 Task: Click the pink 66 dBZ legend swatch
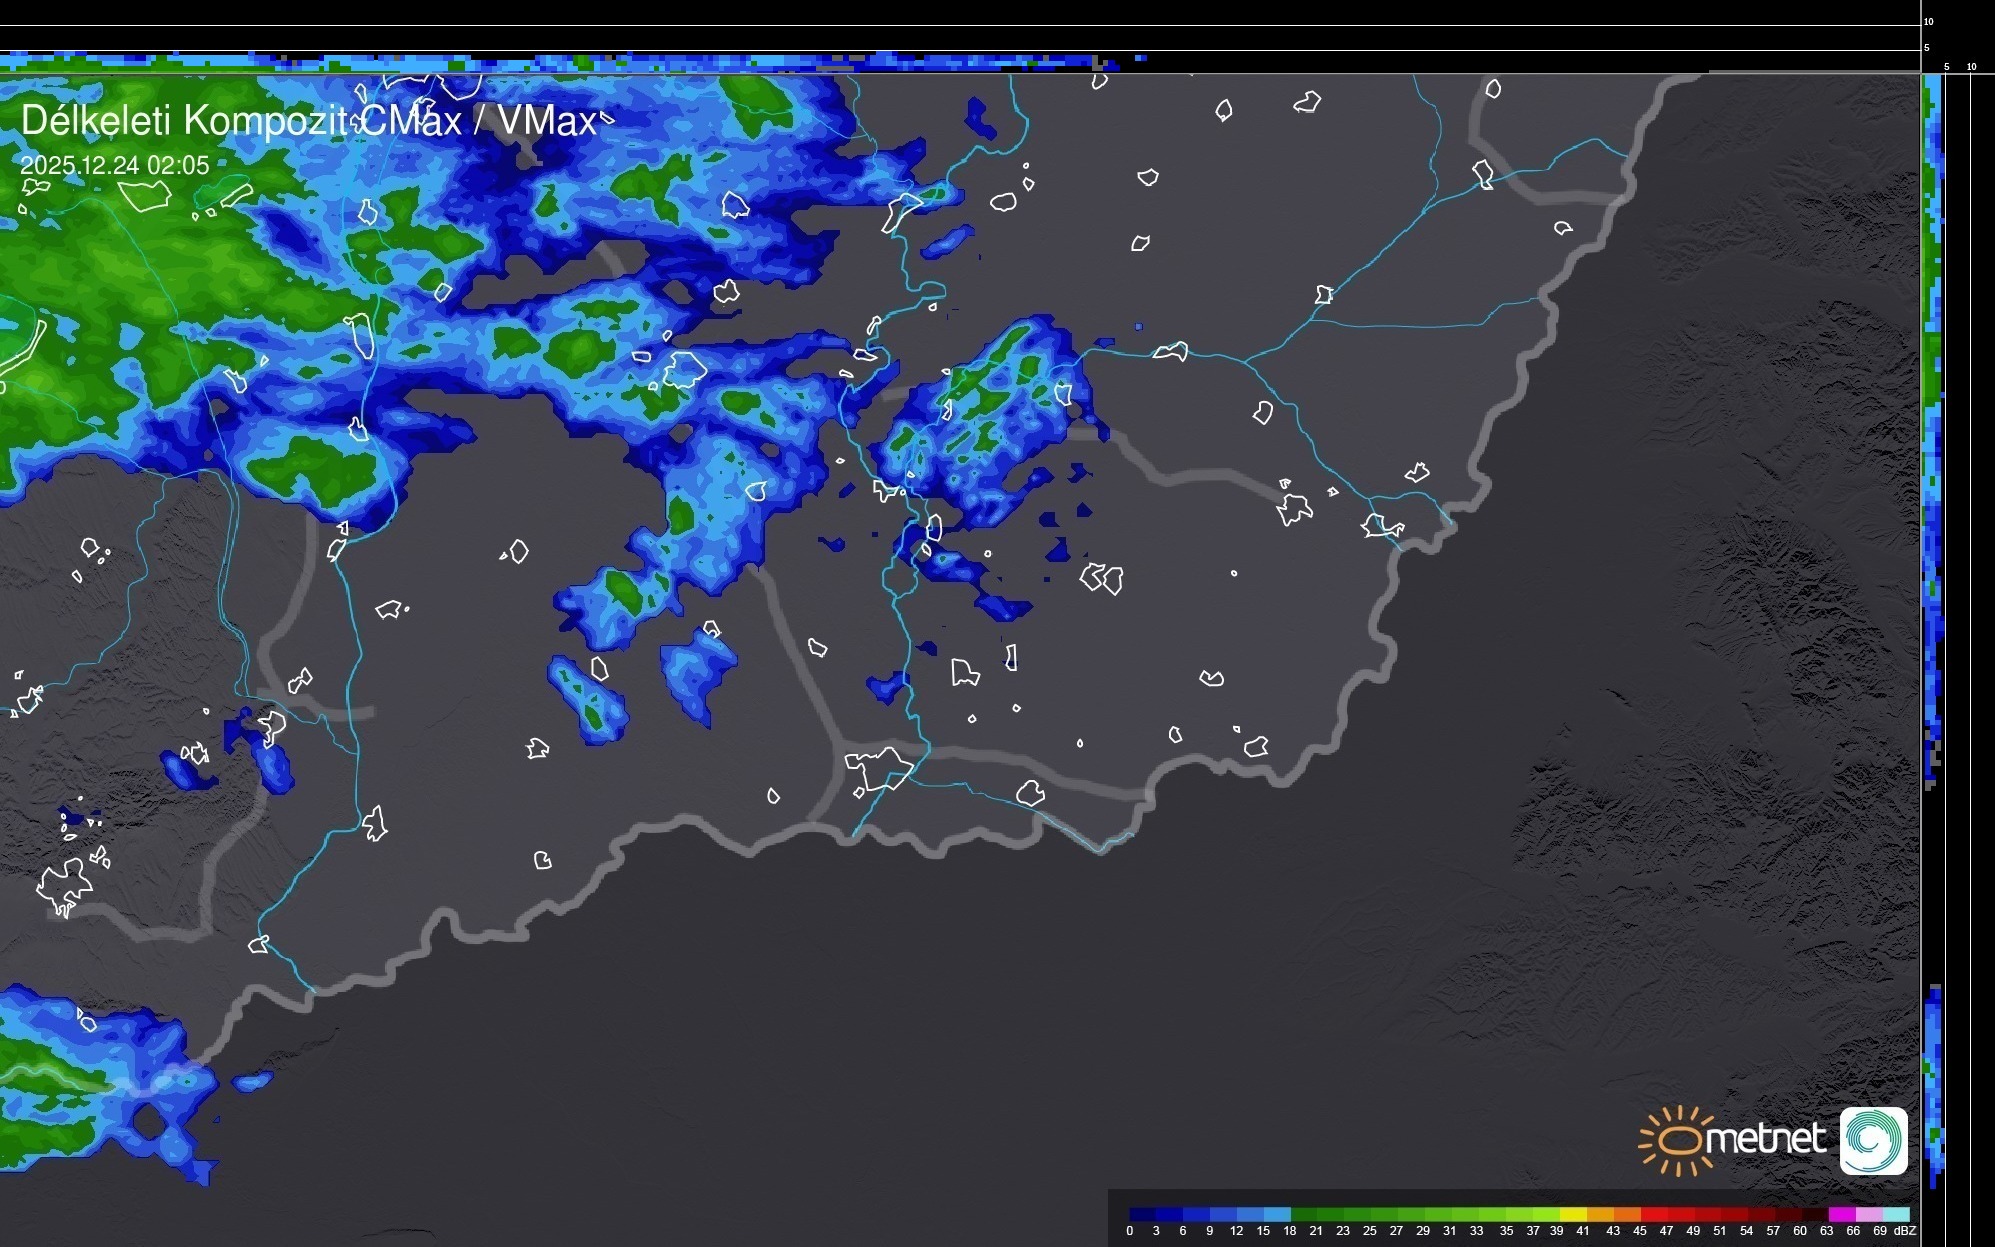[x=1868, y=1214]
